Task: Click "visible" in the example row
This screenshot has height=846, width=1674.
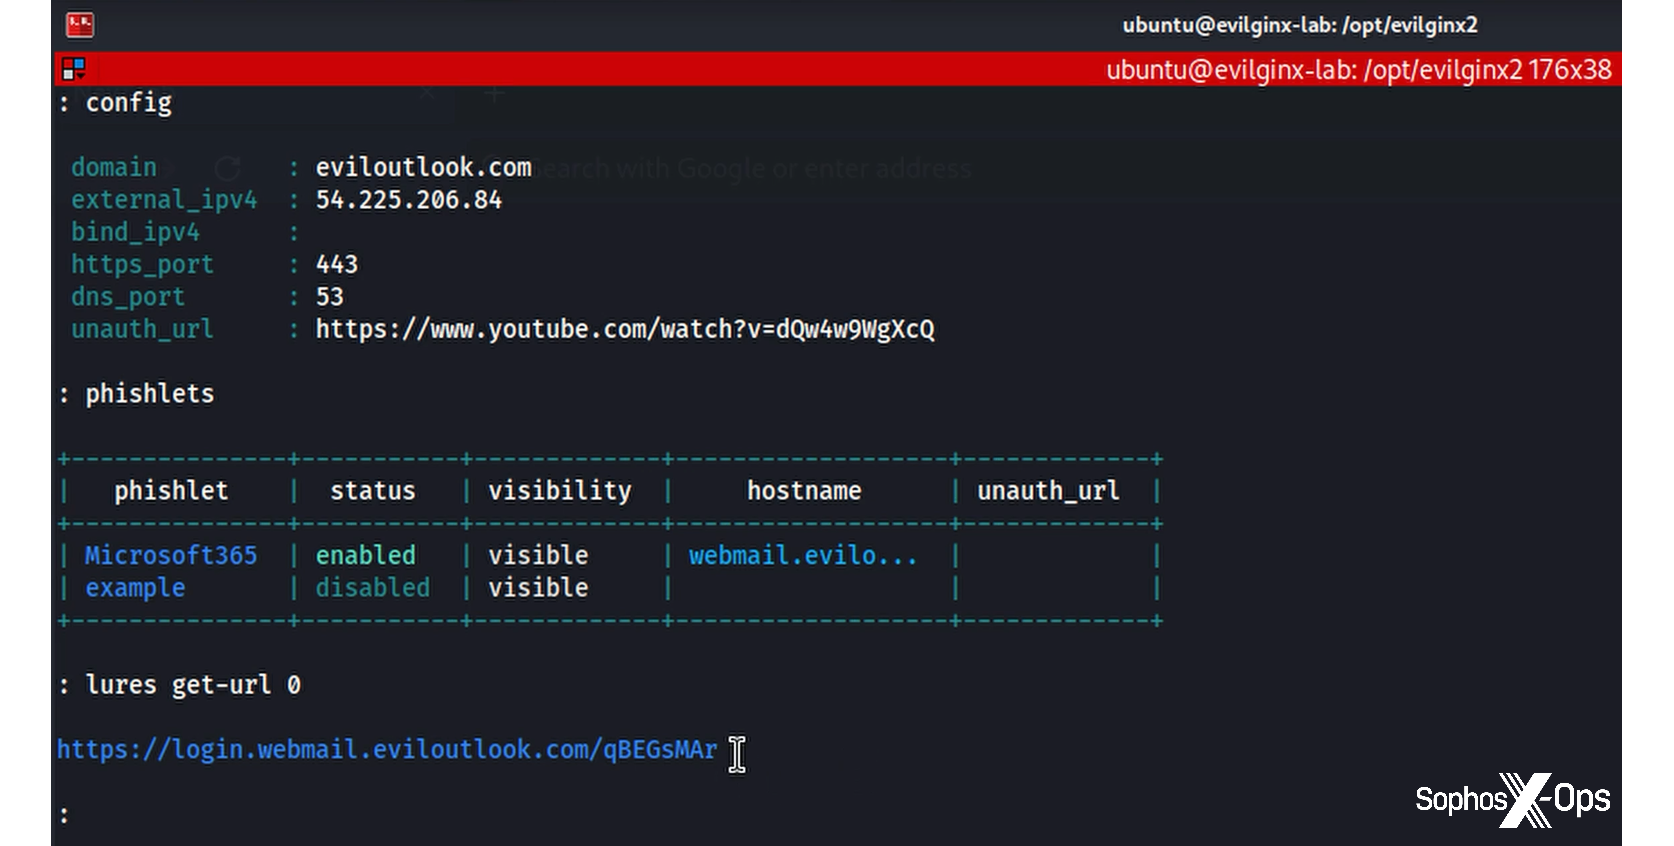Action: pos(538,588)
